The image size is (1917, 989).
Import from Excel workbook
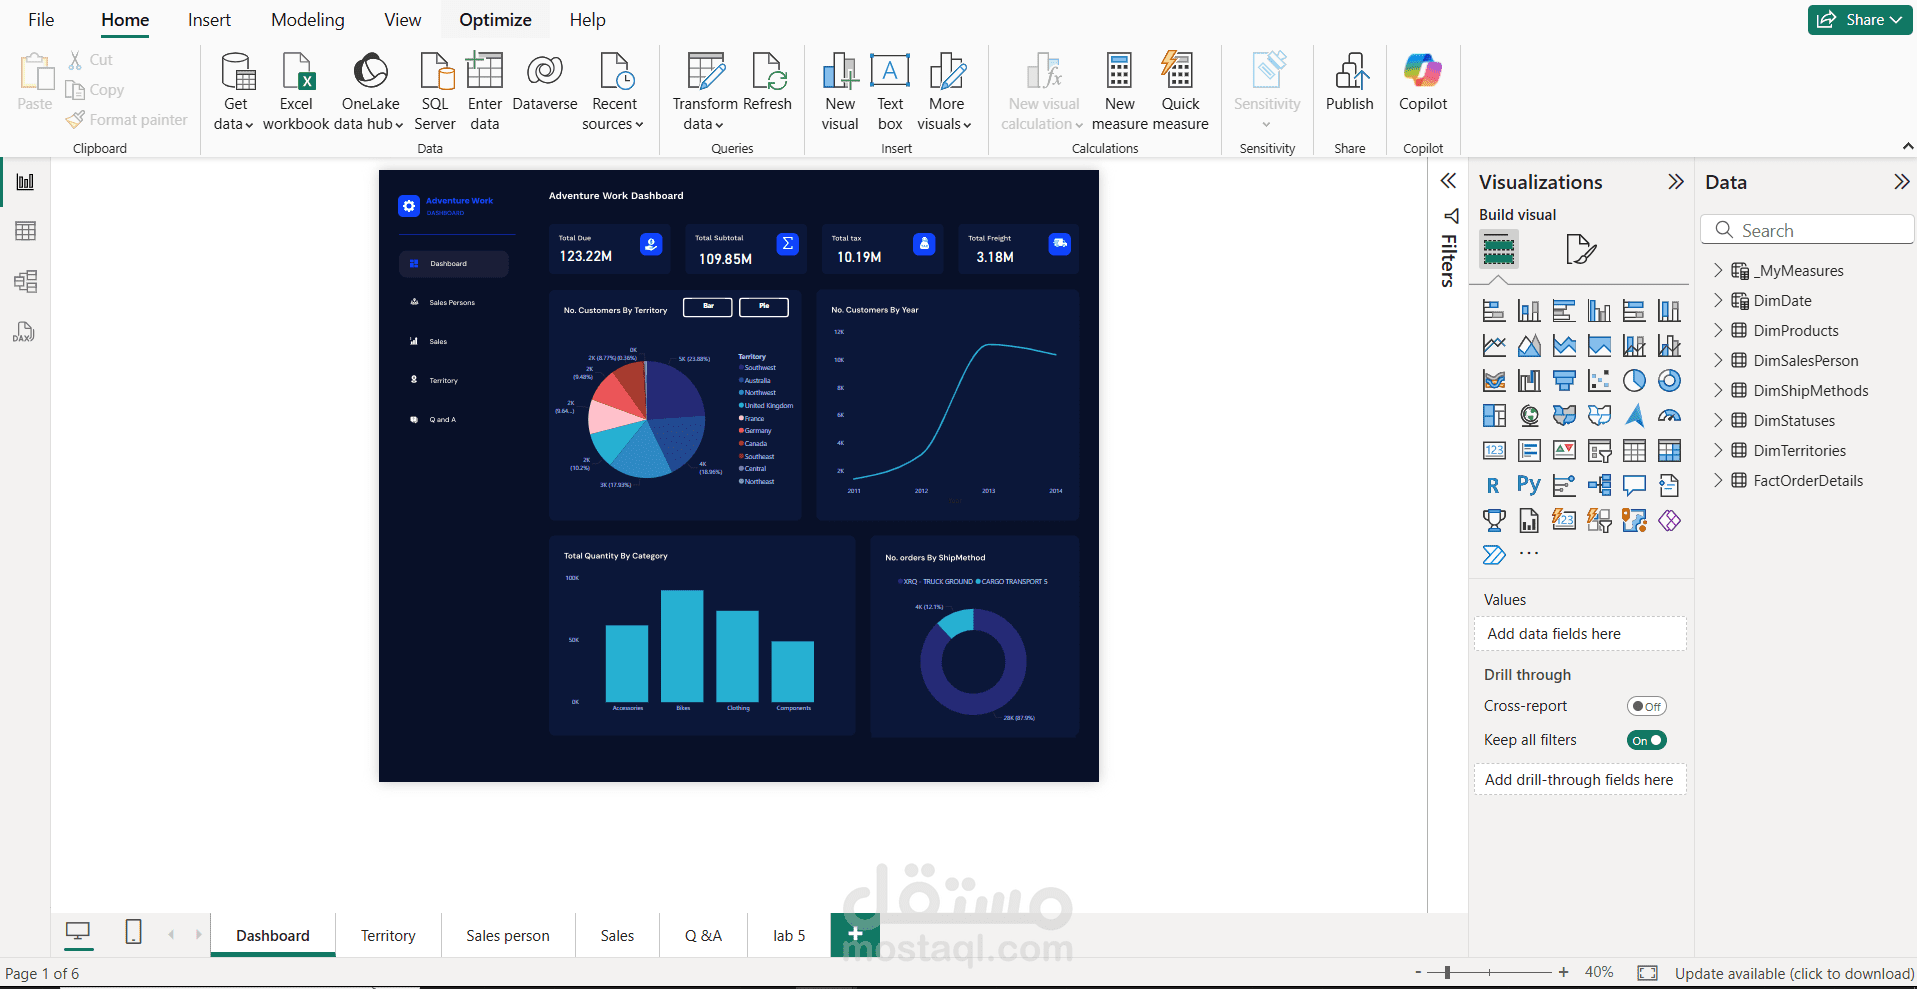[296, 92]
